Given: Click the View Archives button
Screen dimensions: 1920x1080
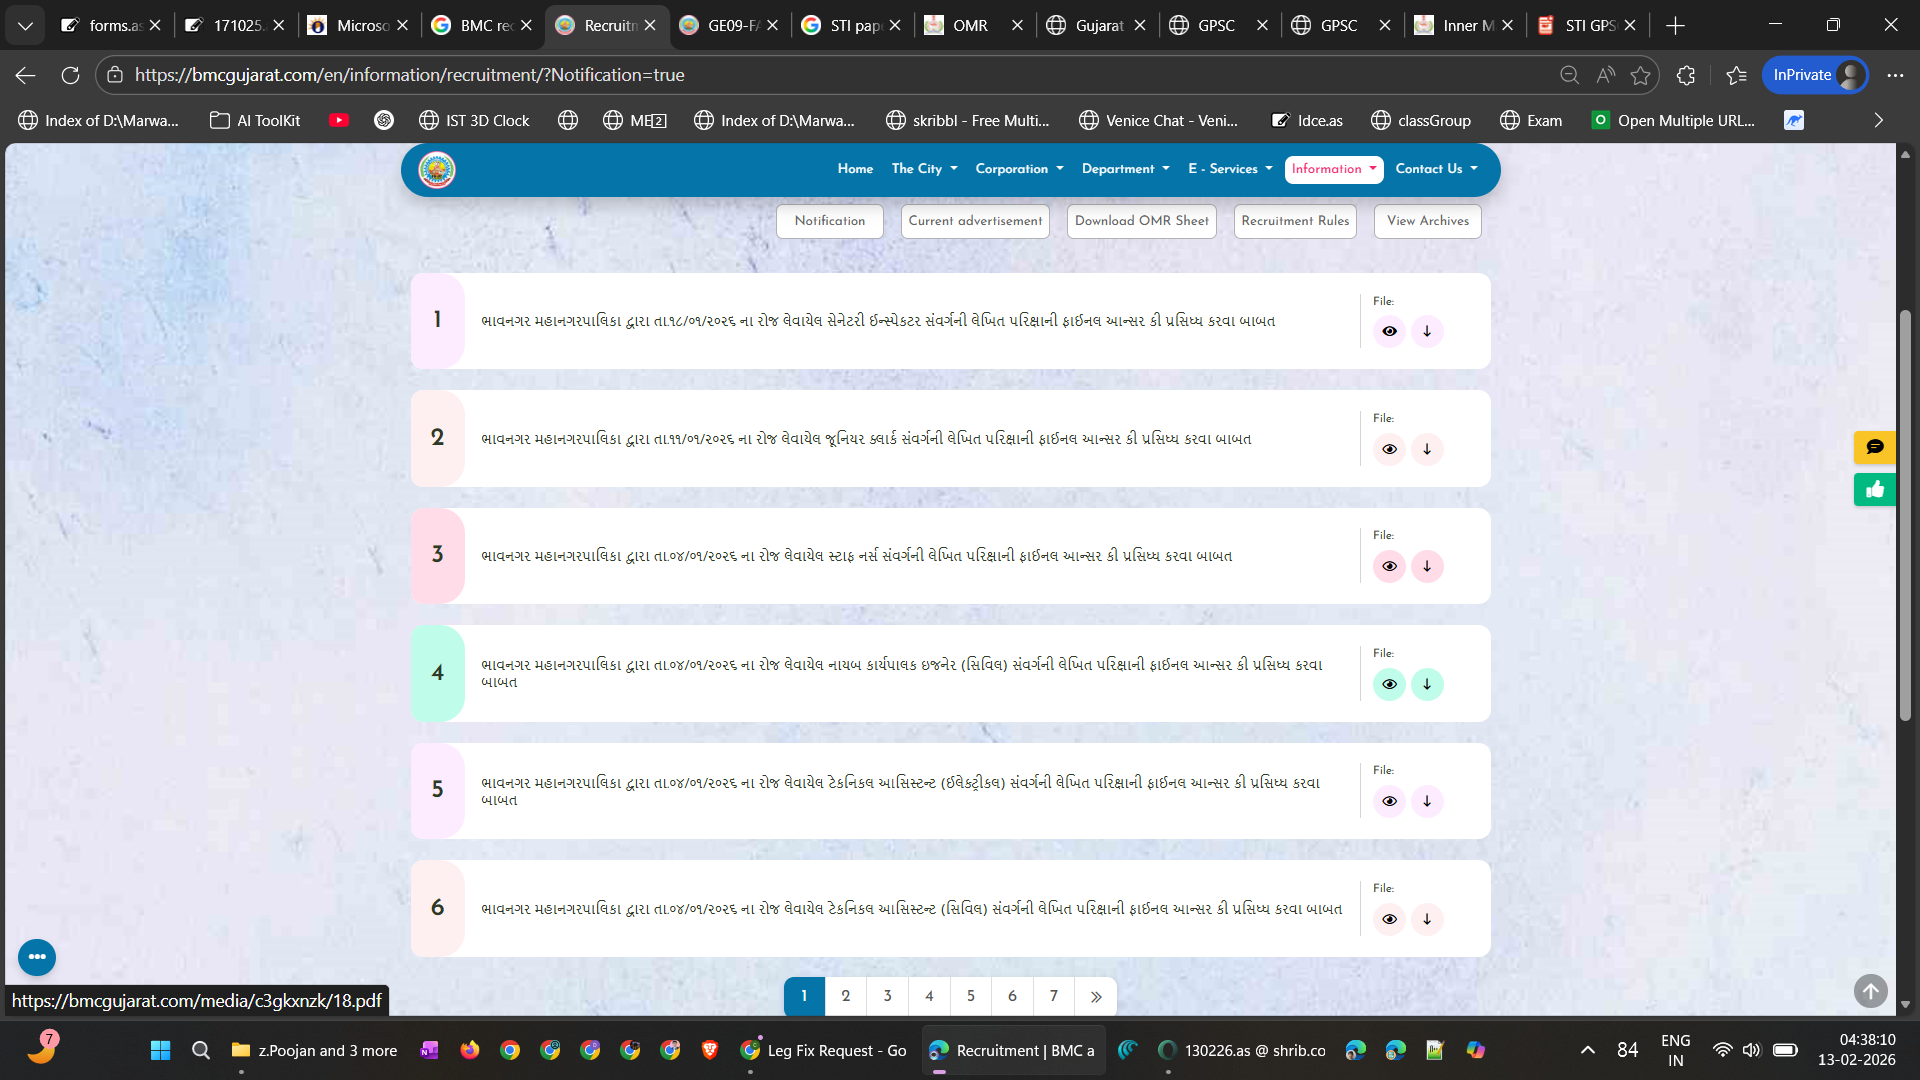Looking at the screenshot, I should 1427,221.
